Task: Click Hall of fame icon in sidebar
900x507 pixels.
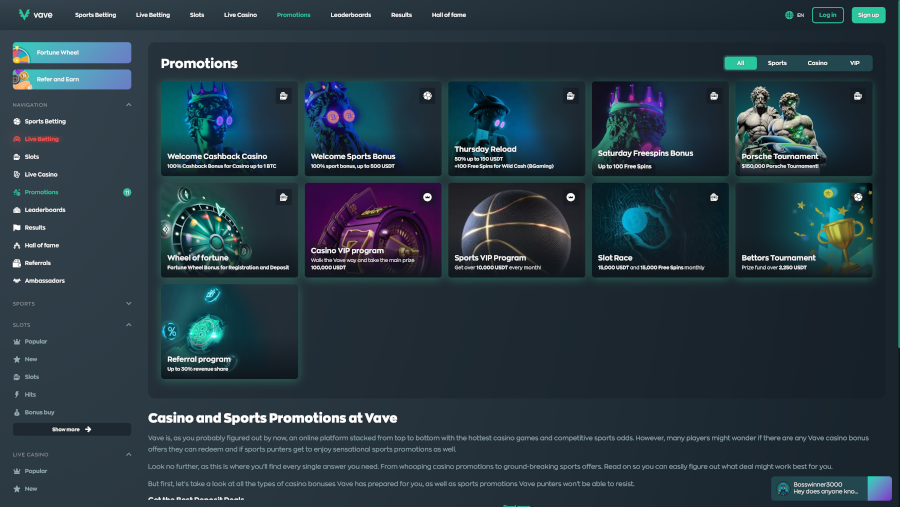Action: tap(17, 245)
